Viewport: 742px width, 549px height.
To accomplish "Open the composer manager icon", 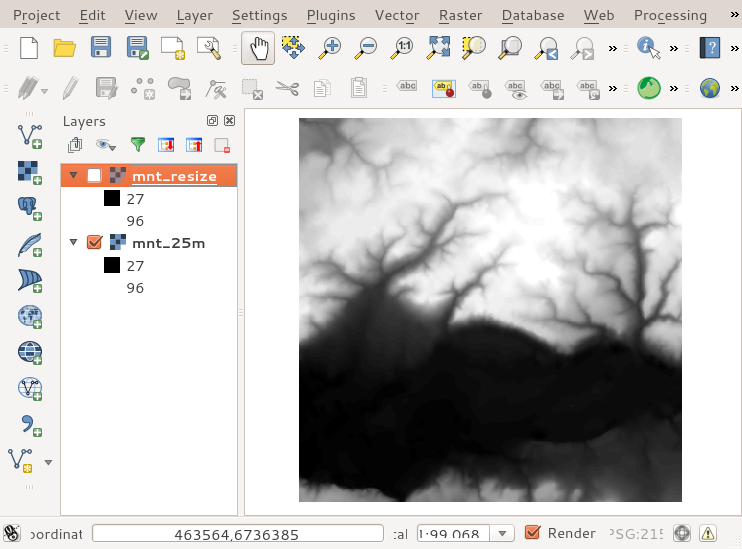I will click(209, 48).
